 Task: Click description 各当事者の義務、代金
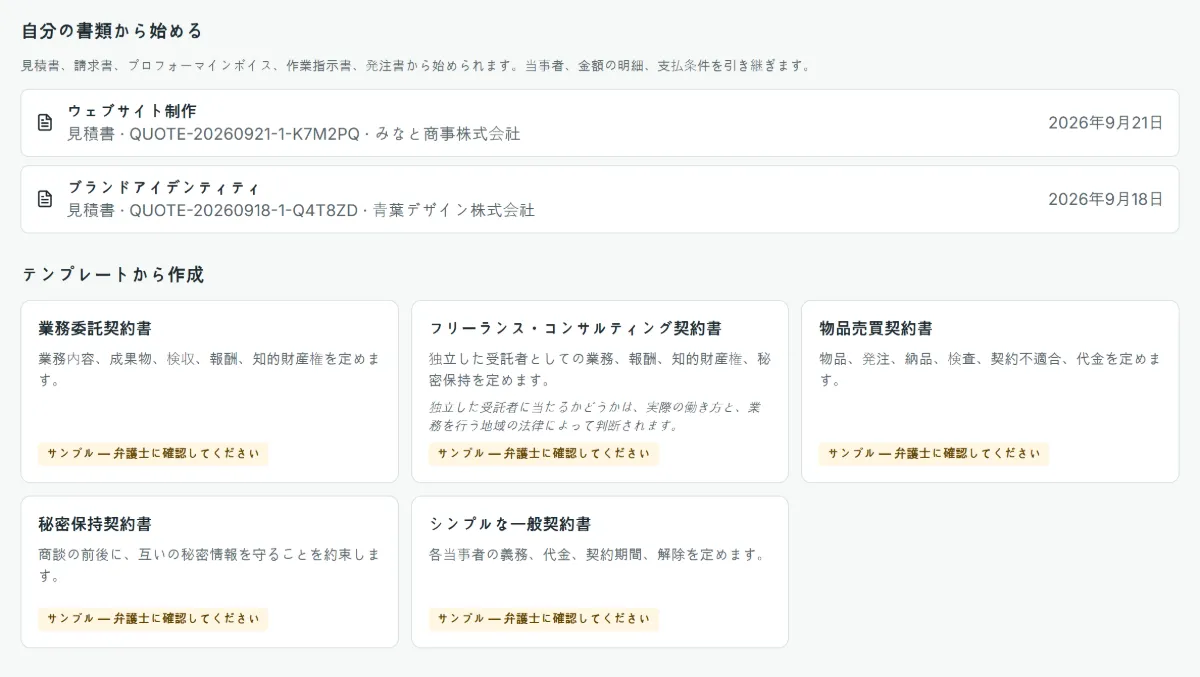click(x=597, y=554)
